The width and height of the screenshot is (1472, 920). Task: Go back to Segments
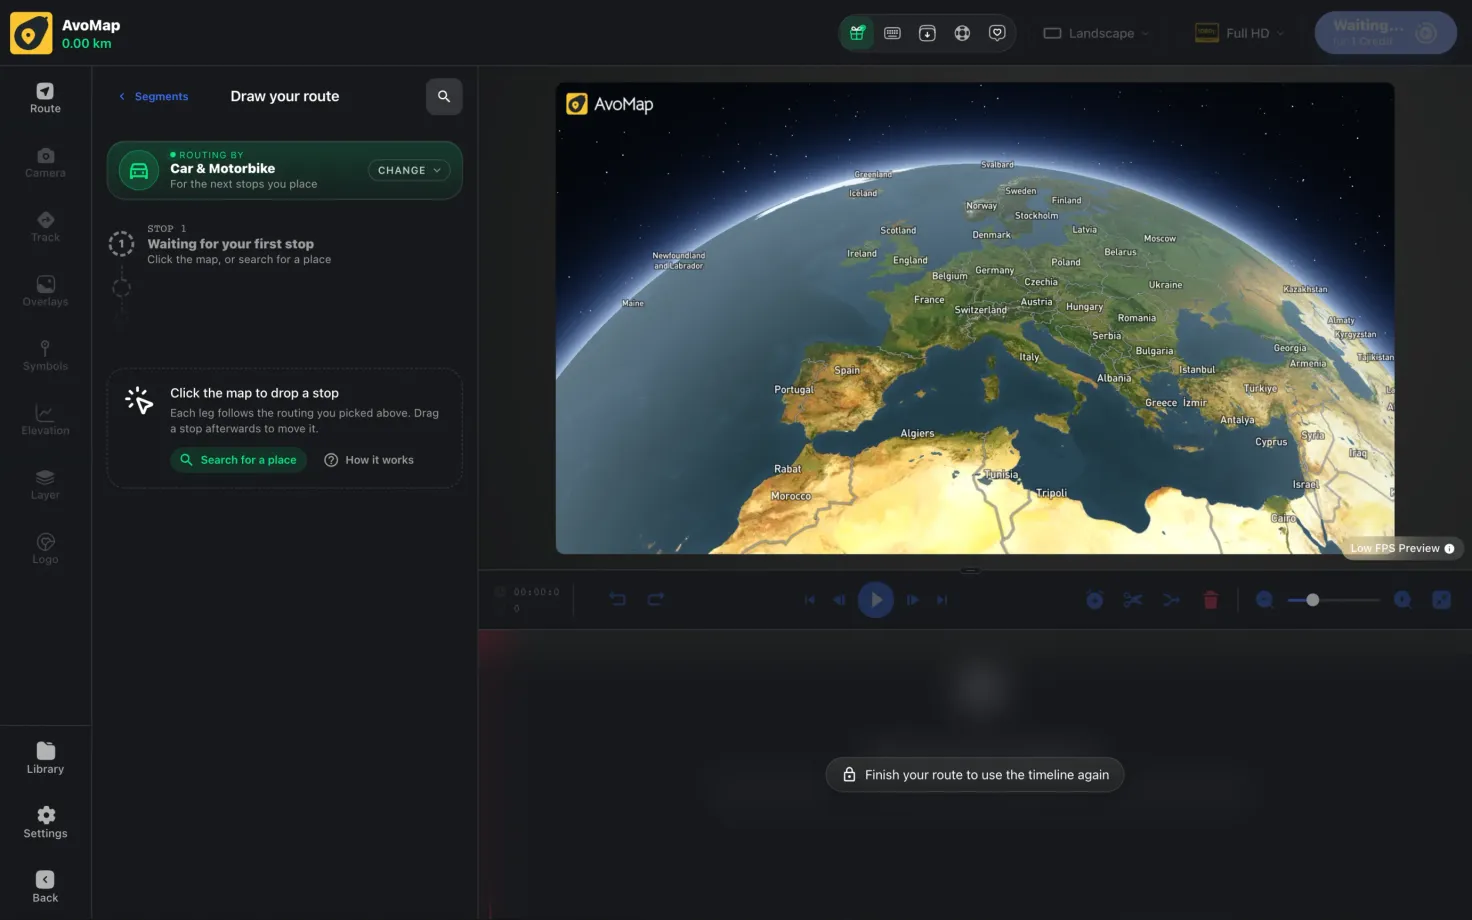point(154,96)
